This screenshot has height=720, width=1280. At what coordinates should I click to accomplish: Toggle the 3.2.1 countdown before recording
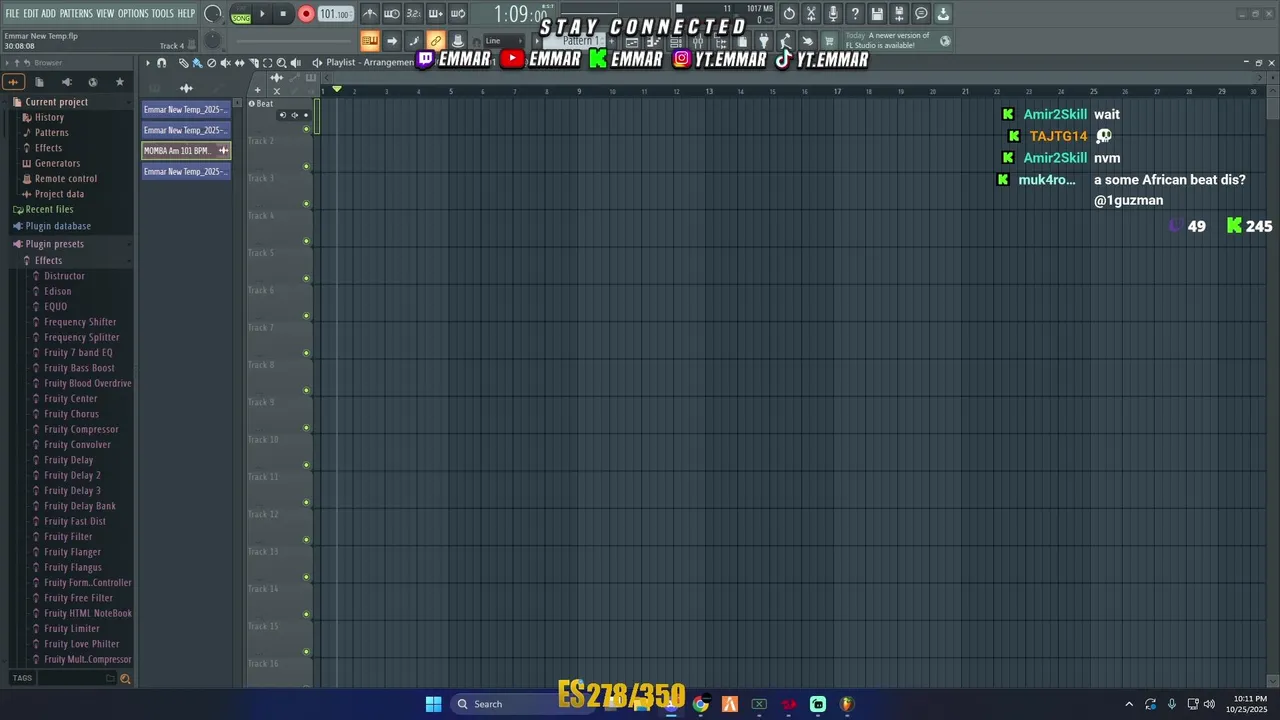coord(414,14)
